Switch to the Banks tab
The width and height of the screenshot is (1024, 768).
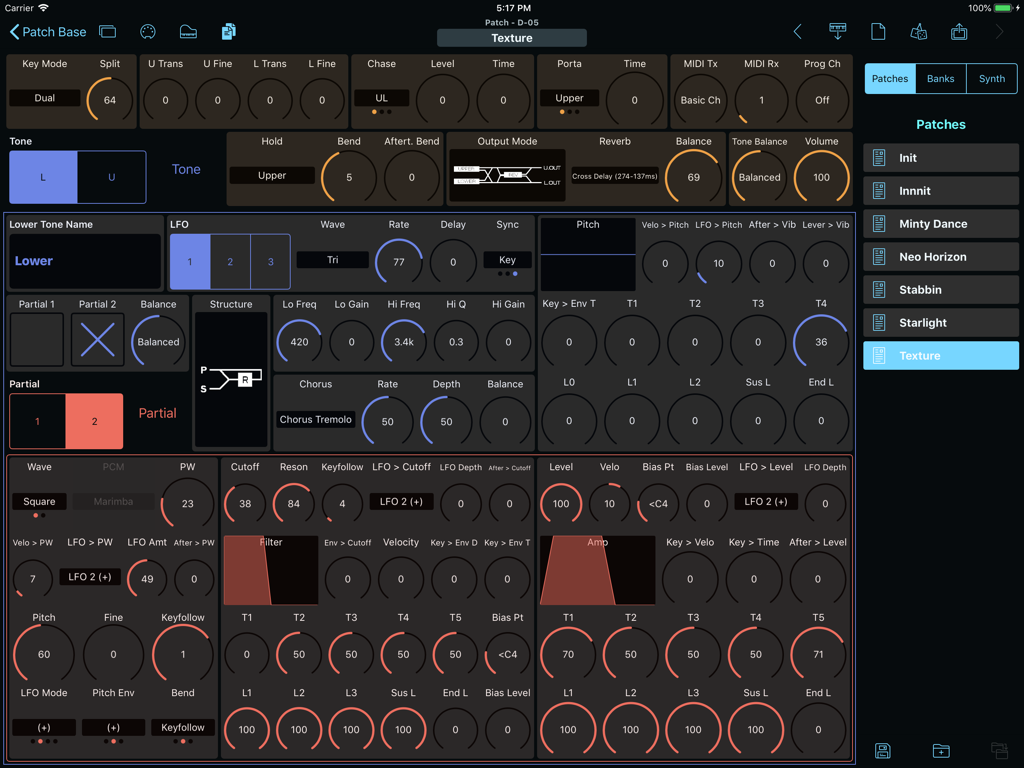pyautogui.click(x=939, y=78)
